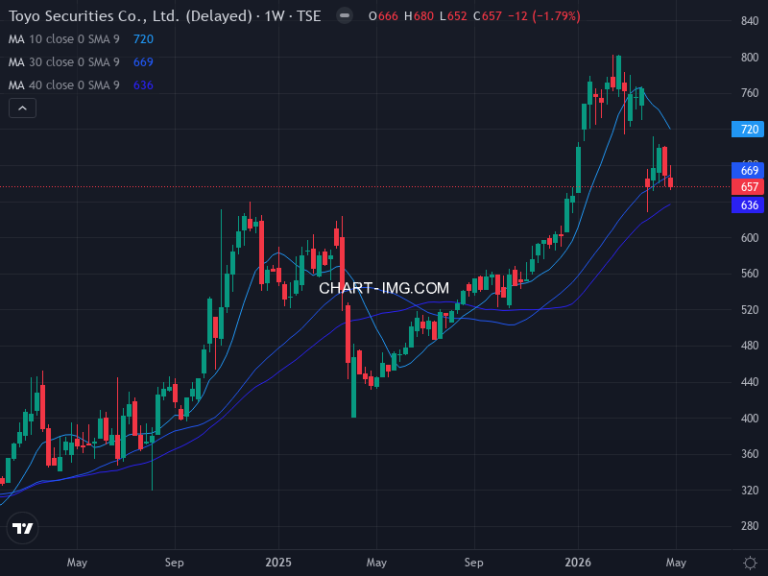The height and width of the screenshot is (576, 768).
Task: Click the 600 price axis value
Action: 750,238
